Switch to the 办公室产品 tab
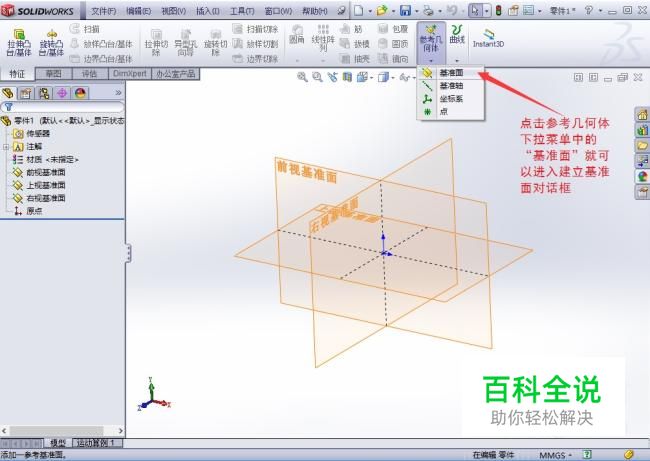 coord(176,74)
